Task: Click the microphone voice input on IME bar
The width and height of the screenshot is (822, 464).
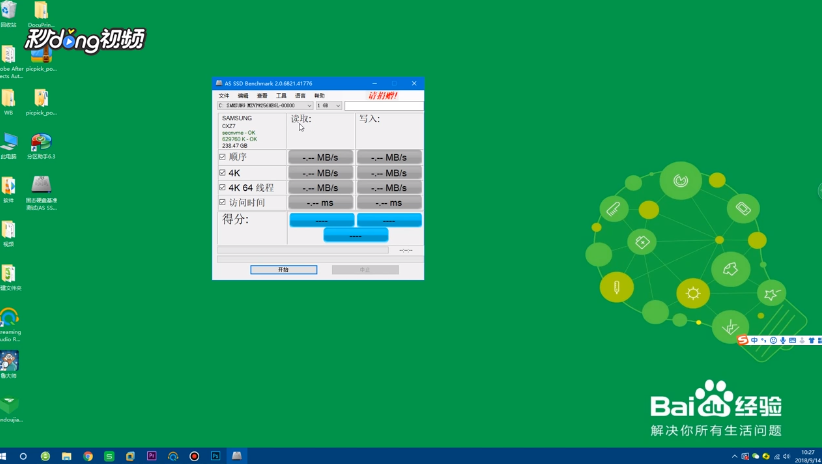Action: coord(783,340)
